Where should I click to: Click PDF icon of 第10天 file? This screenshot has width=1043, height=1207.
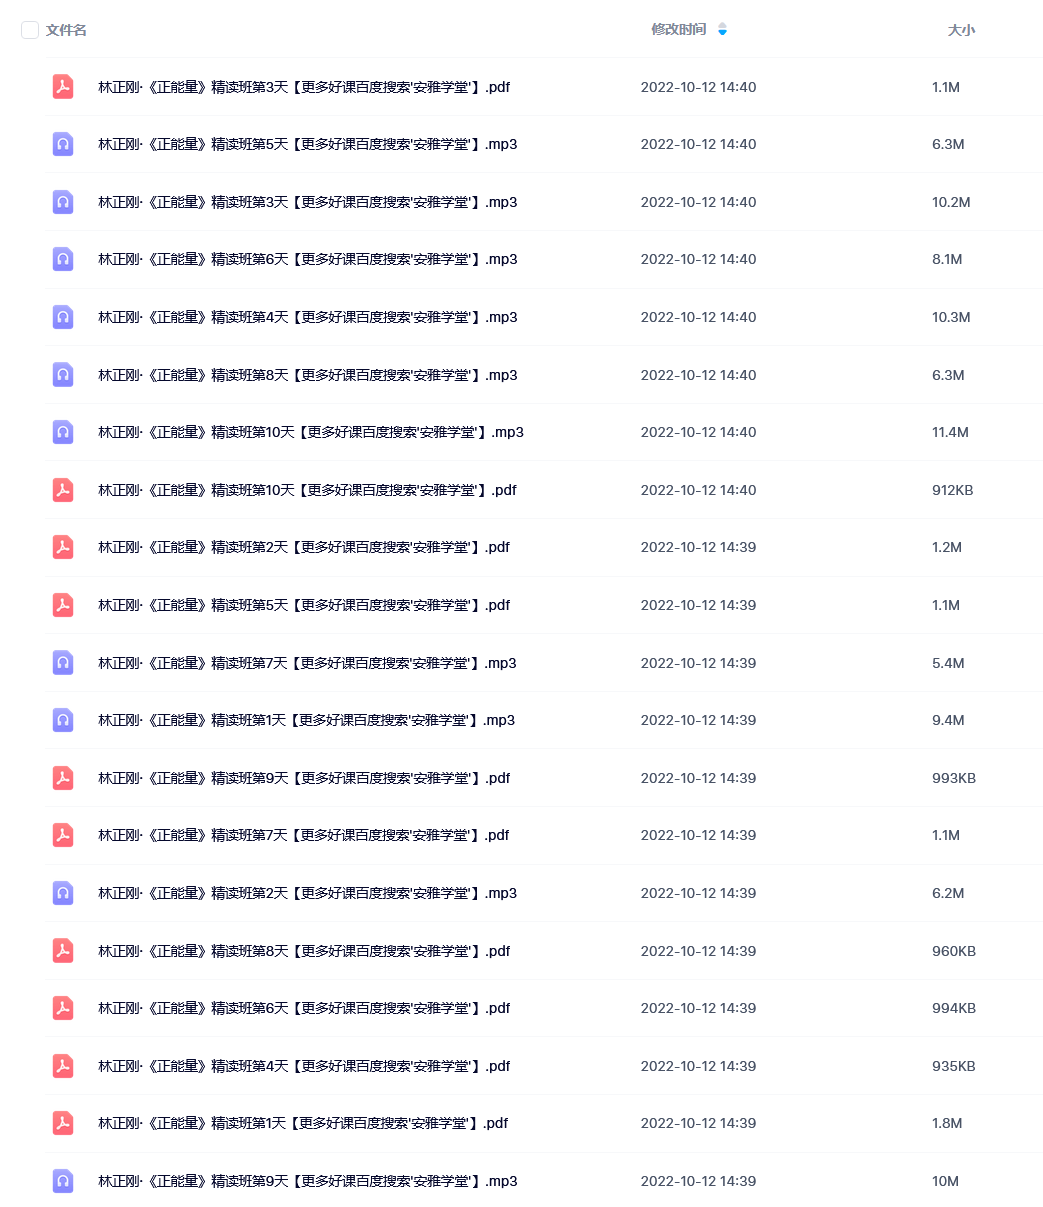[x=63, y=490]
